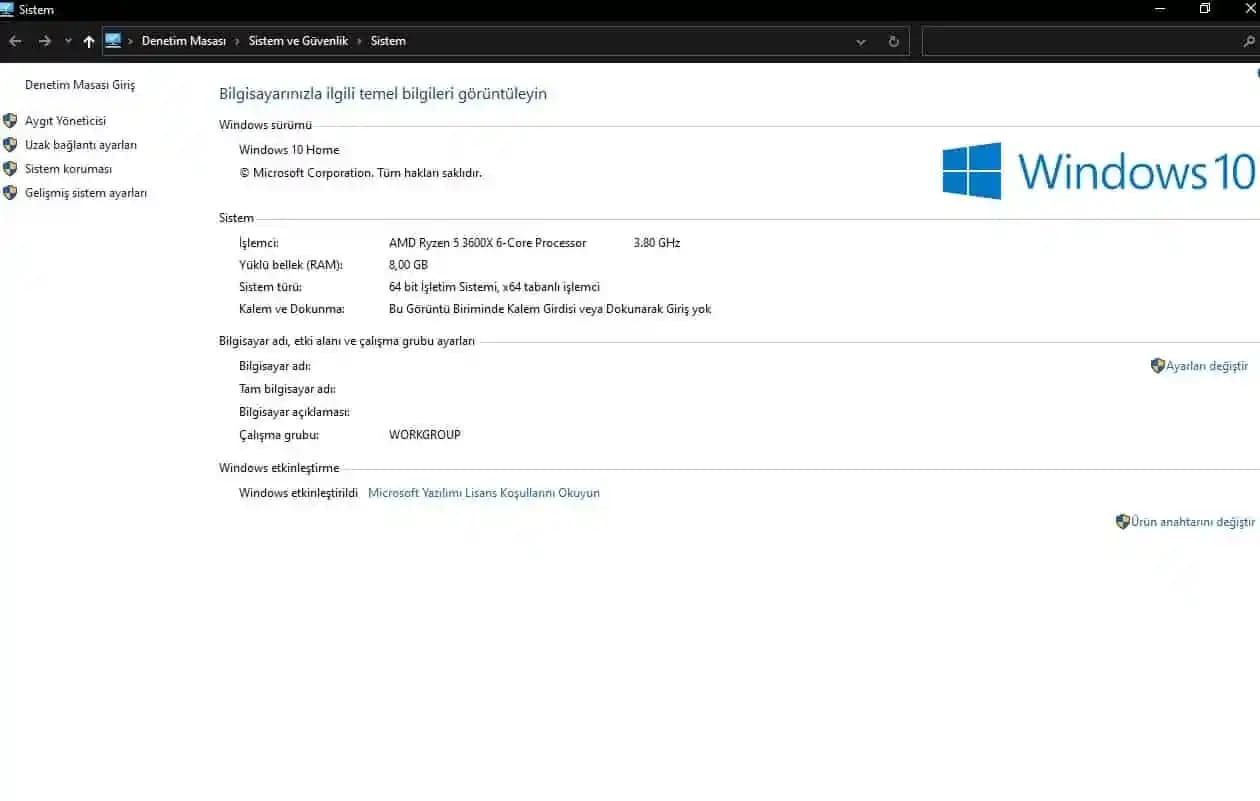
Task: Select Sistem ve Güvenlik in the breadcrumb
Action: click(x=300, y=41)
